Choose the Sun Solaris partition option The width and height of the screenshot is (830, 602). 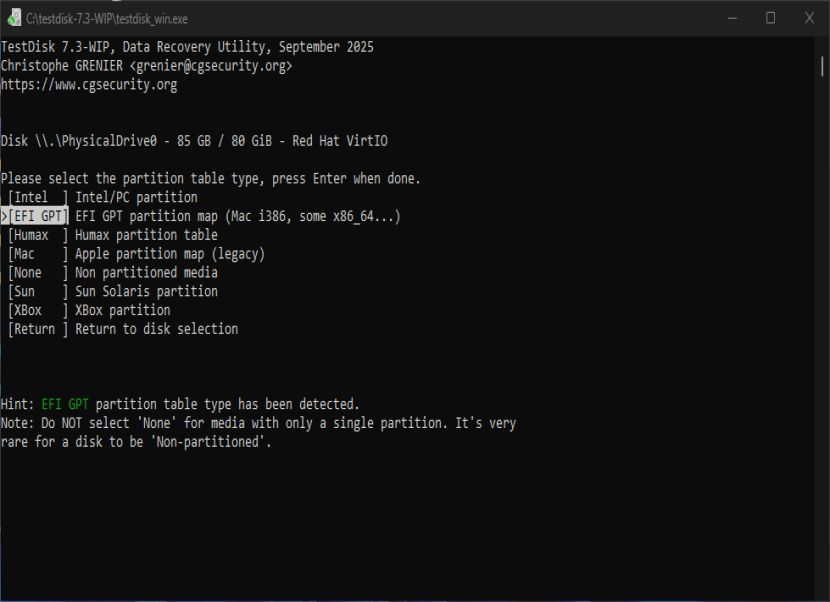(113, 292)
